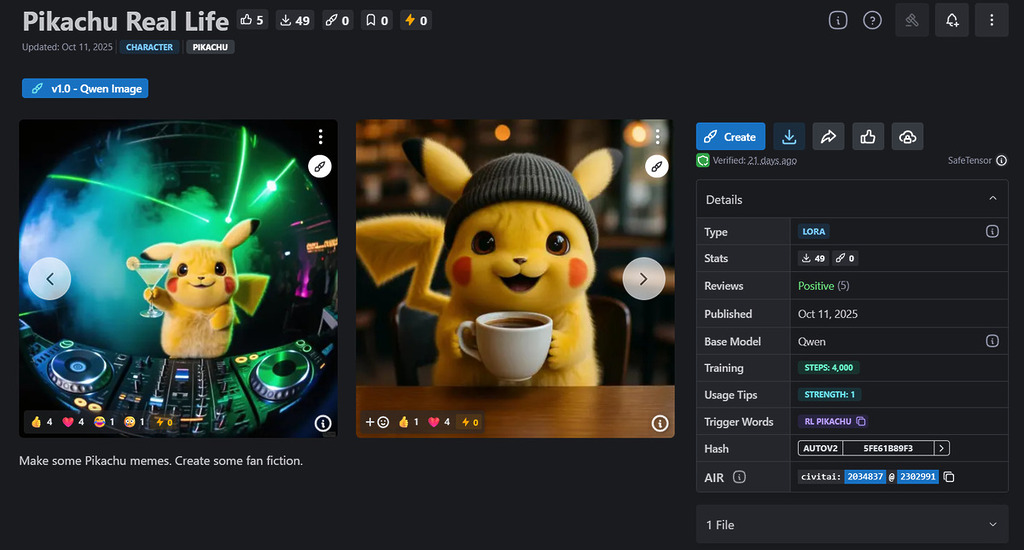Select the v1.0 - Qwen Image version tab
Image resolution: width=1024 pixels, height=550 pixels.
pos(85,89)
